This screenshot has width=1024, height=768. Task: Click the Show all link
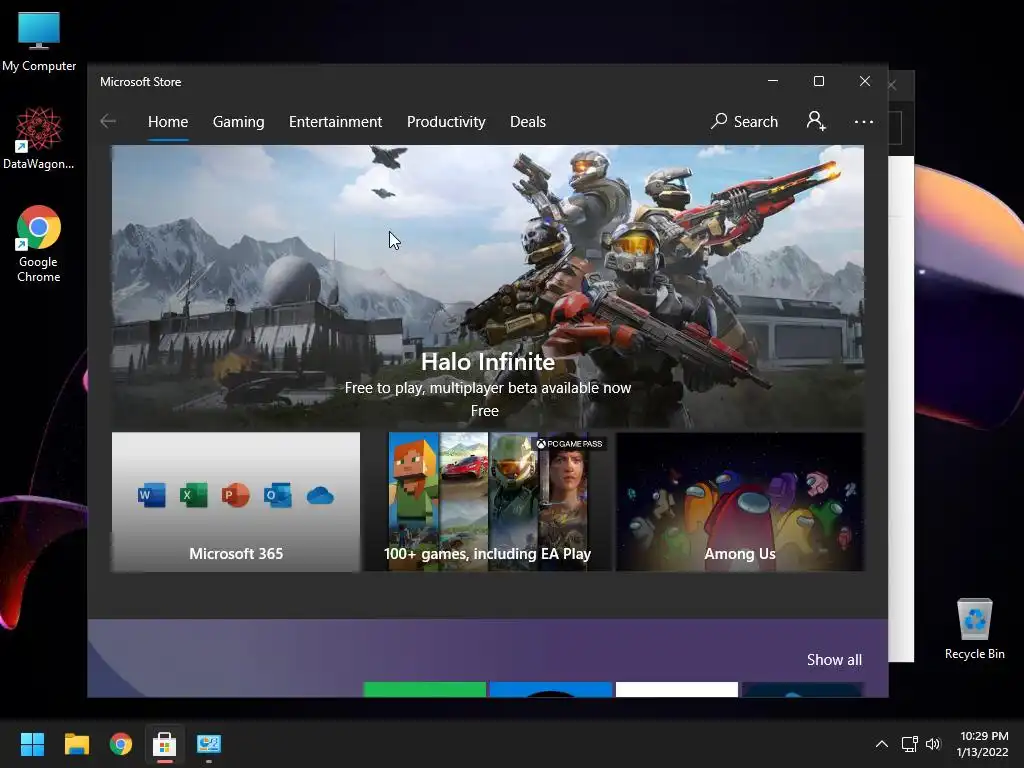coord(834,660)
